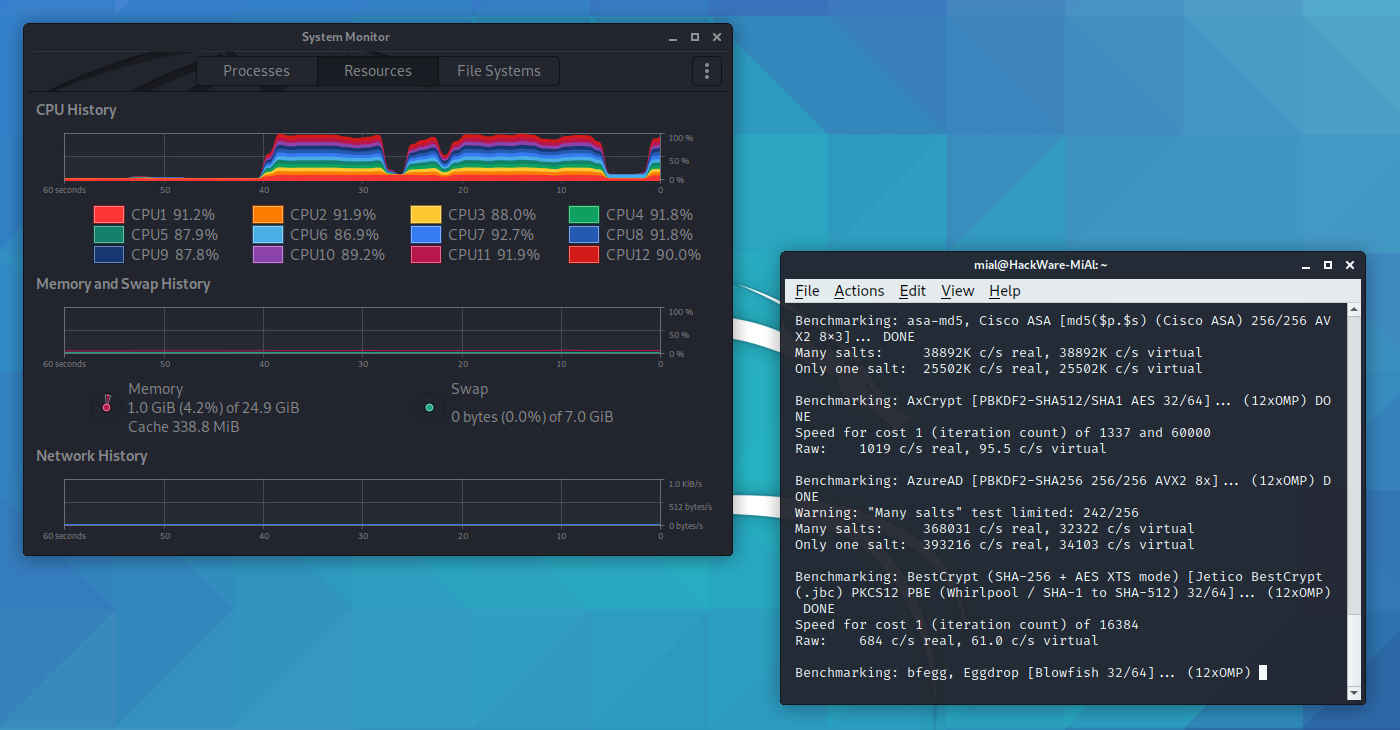
Task: Change the CPU1 color swatch
Action: (x=109, y=215)
